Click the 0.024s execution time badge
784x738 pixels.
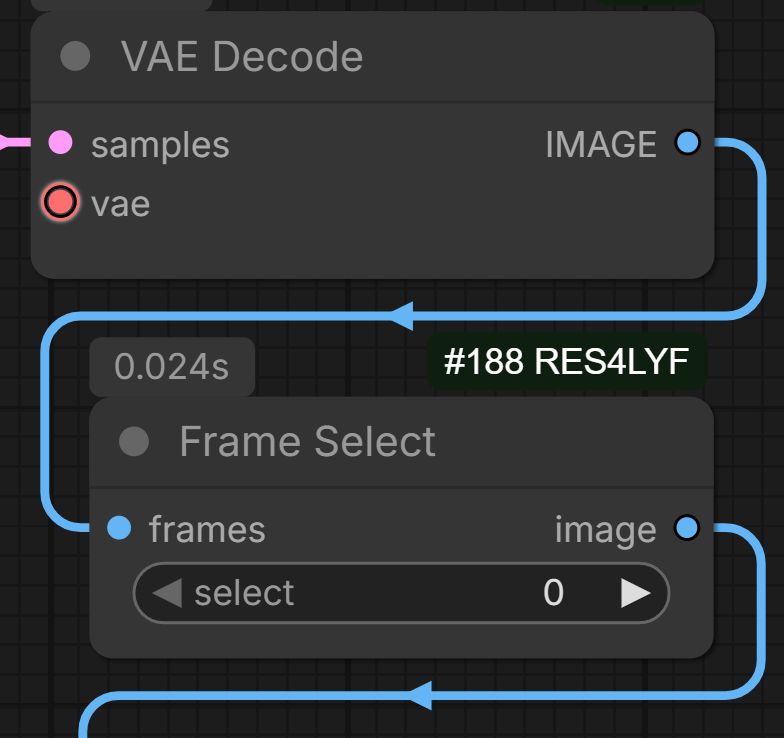coord(172,366)
